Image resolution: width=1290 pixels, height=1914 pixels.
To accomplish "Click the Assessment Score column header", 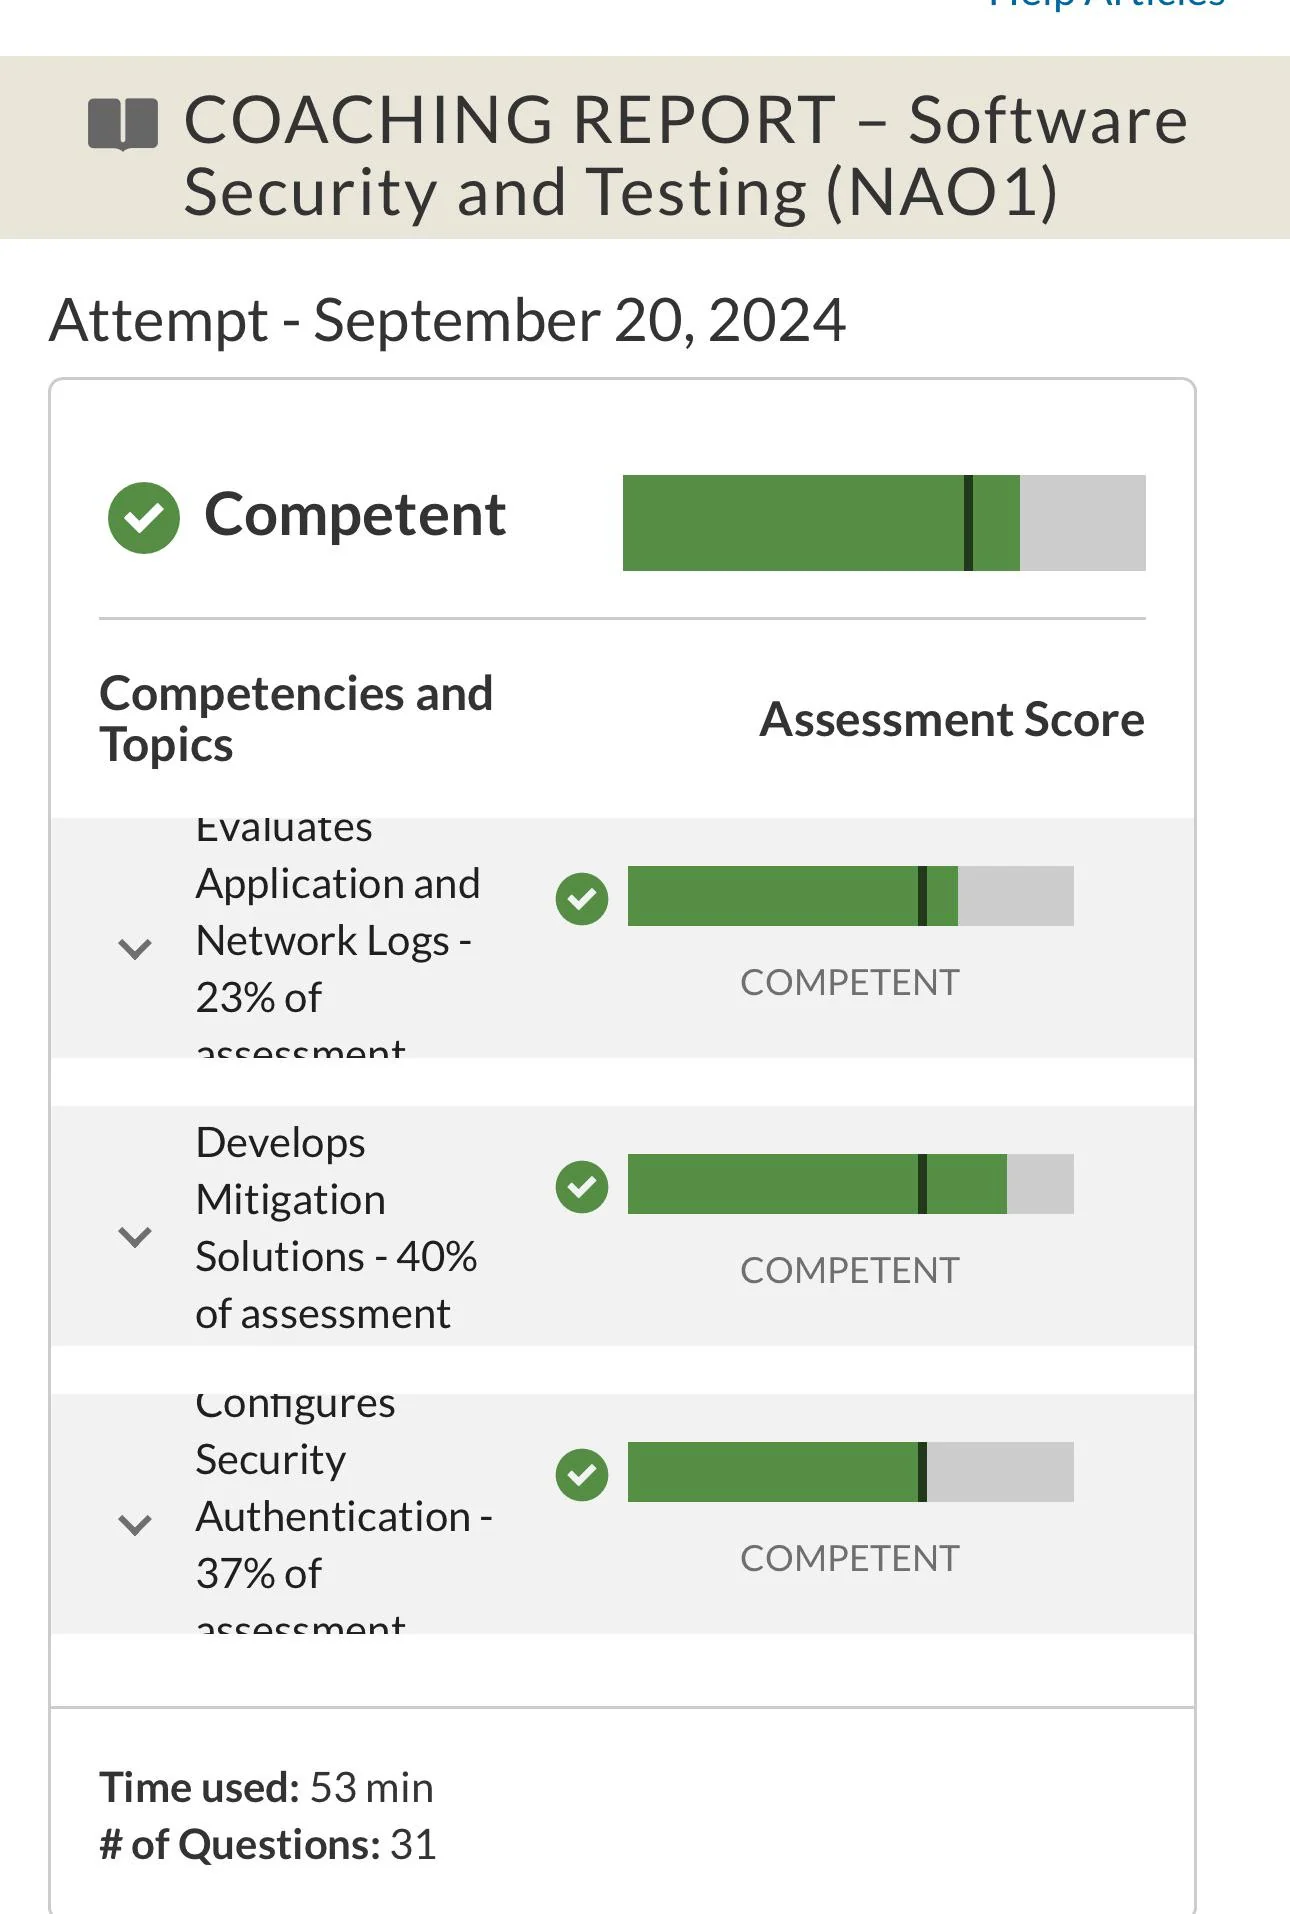I will [x=951, y=720].
